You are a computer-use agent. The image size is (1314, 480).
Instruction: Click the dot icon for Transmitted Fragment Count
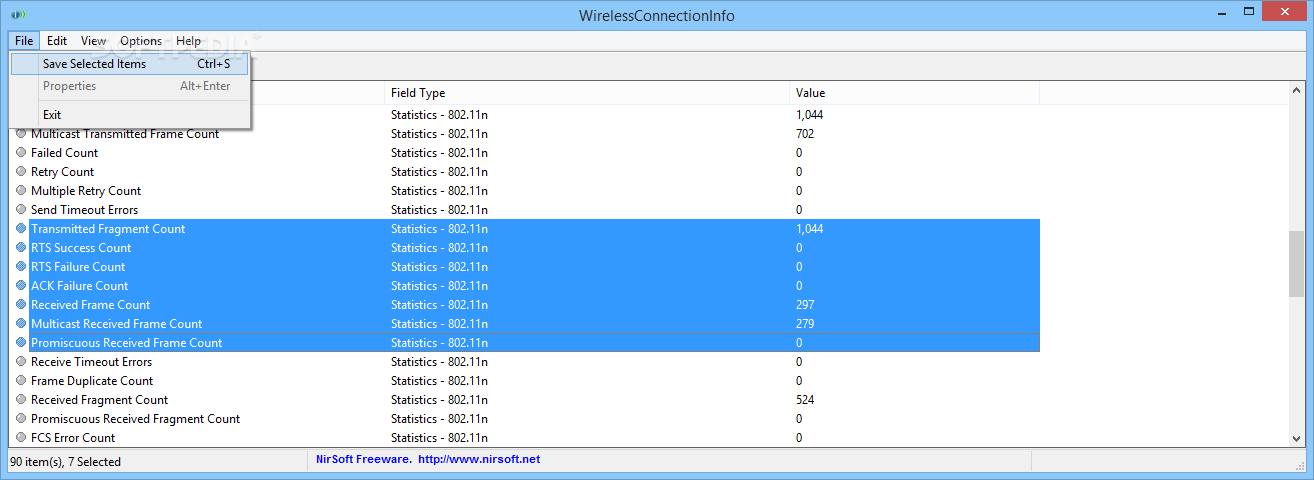pyautogui.click(x=22, y=229)
